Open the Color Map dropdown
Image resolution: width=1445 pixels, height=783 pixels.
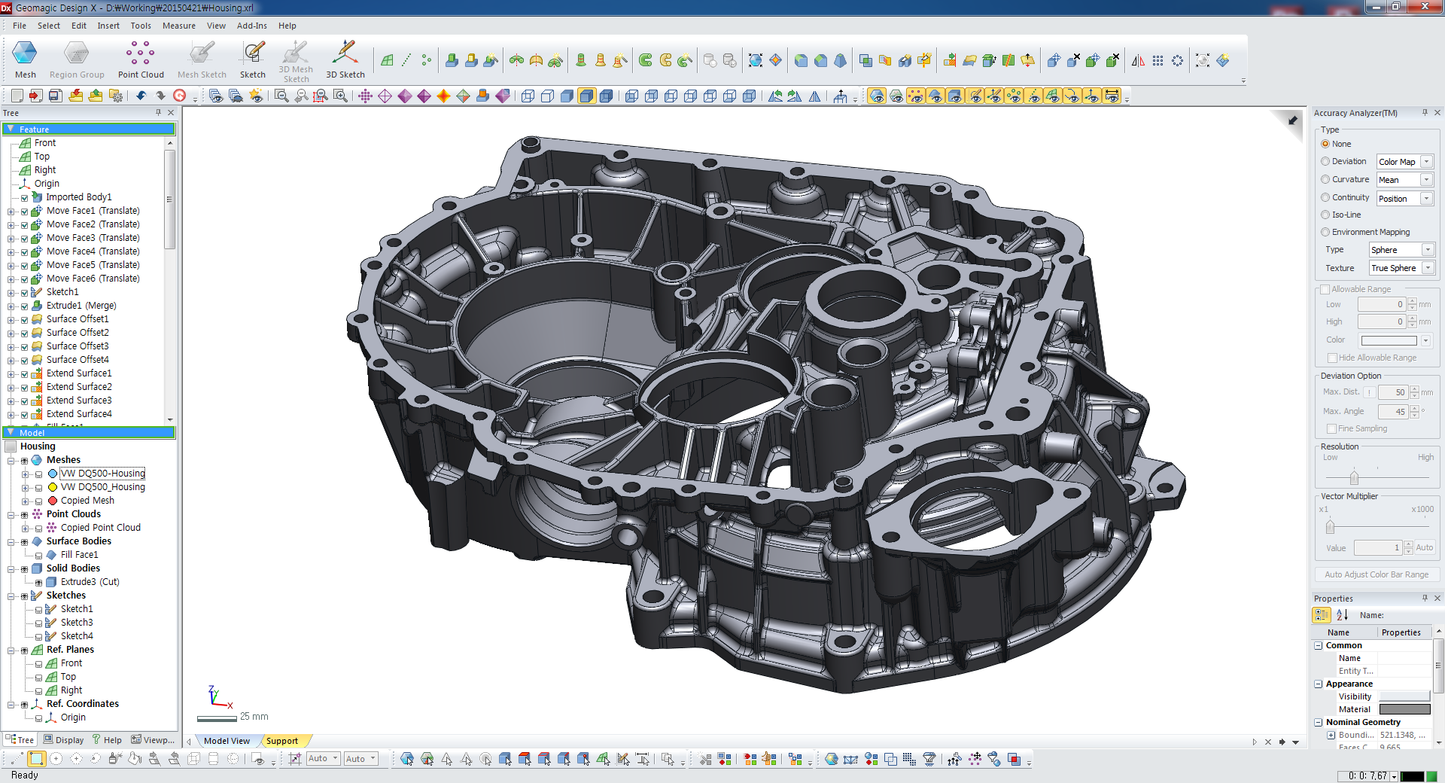click(x=1404, y=162)
